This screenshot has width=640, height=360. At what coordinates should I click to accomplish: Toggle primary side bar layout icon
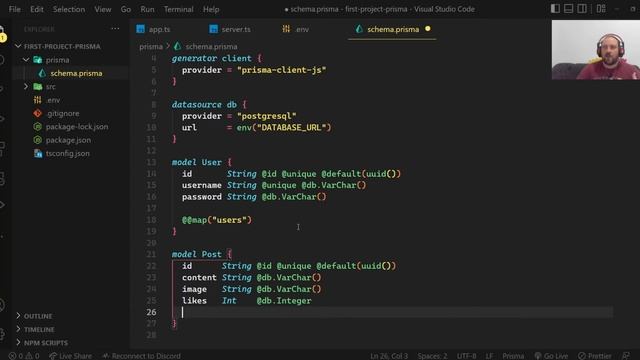click(x=555, y=9)
